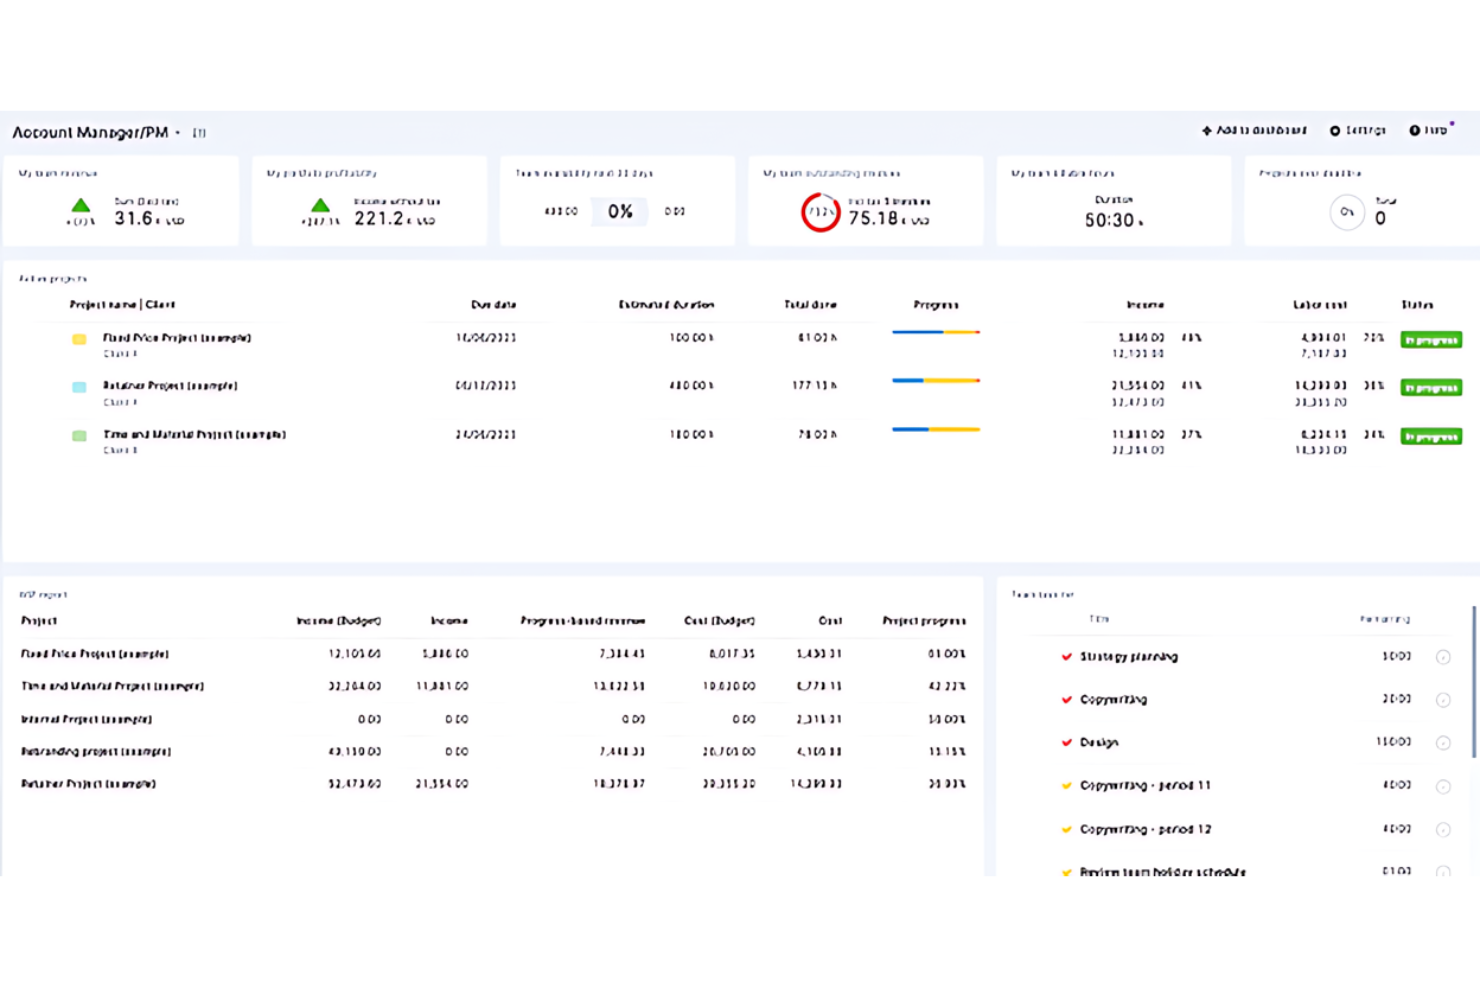Click Progress-based revenue column header
This screenshot has width=1480, height=987.
click(582, 621)
